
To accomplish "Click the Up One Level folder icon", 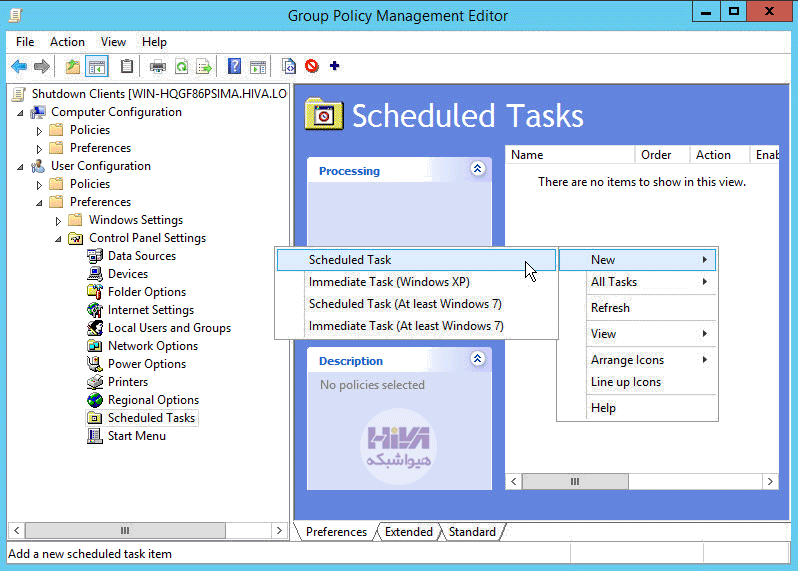I will click(x=73, y=66).
